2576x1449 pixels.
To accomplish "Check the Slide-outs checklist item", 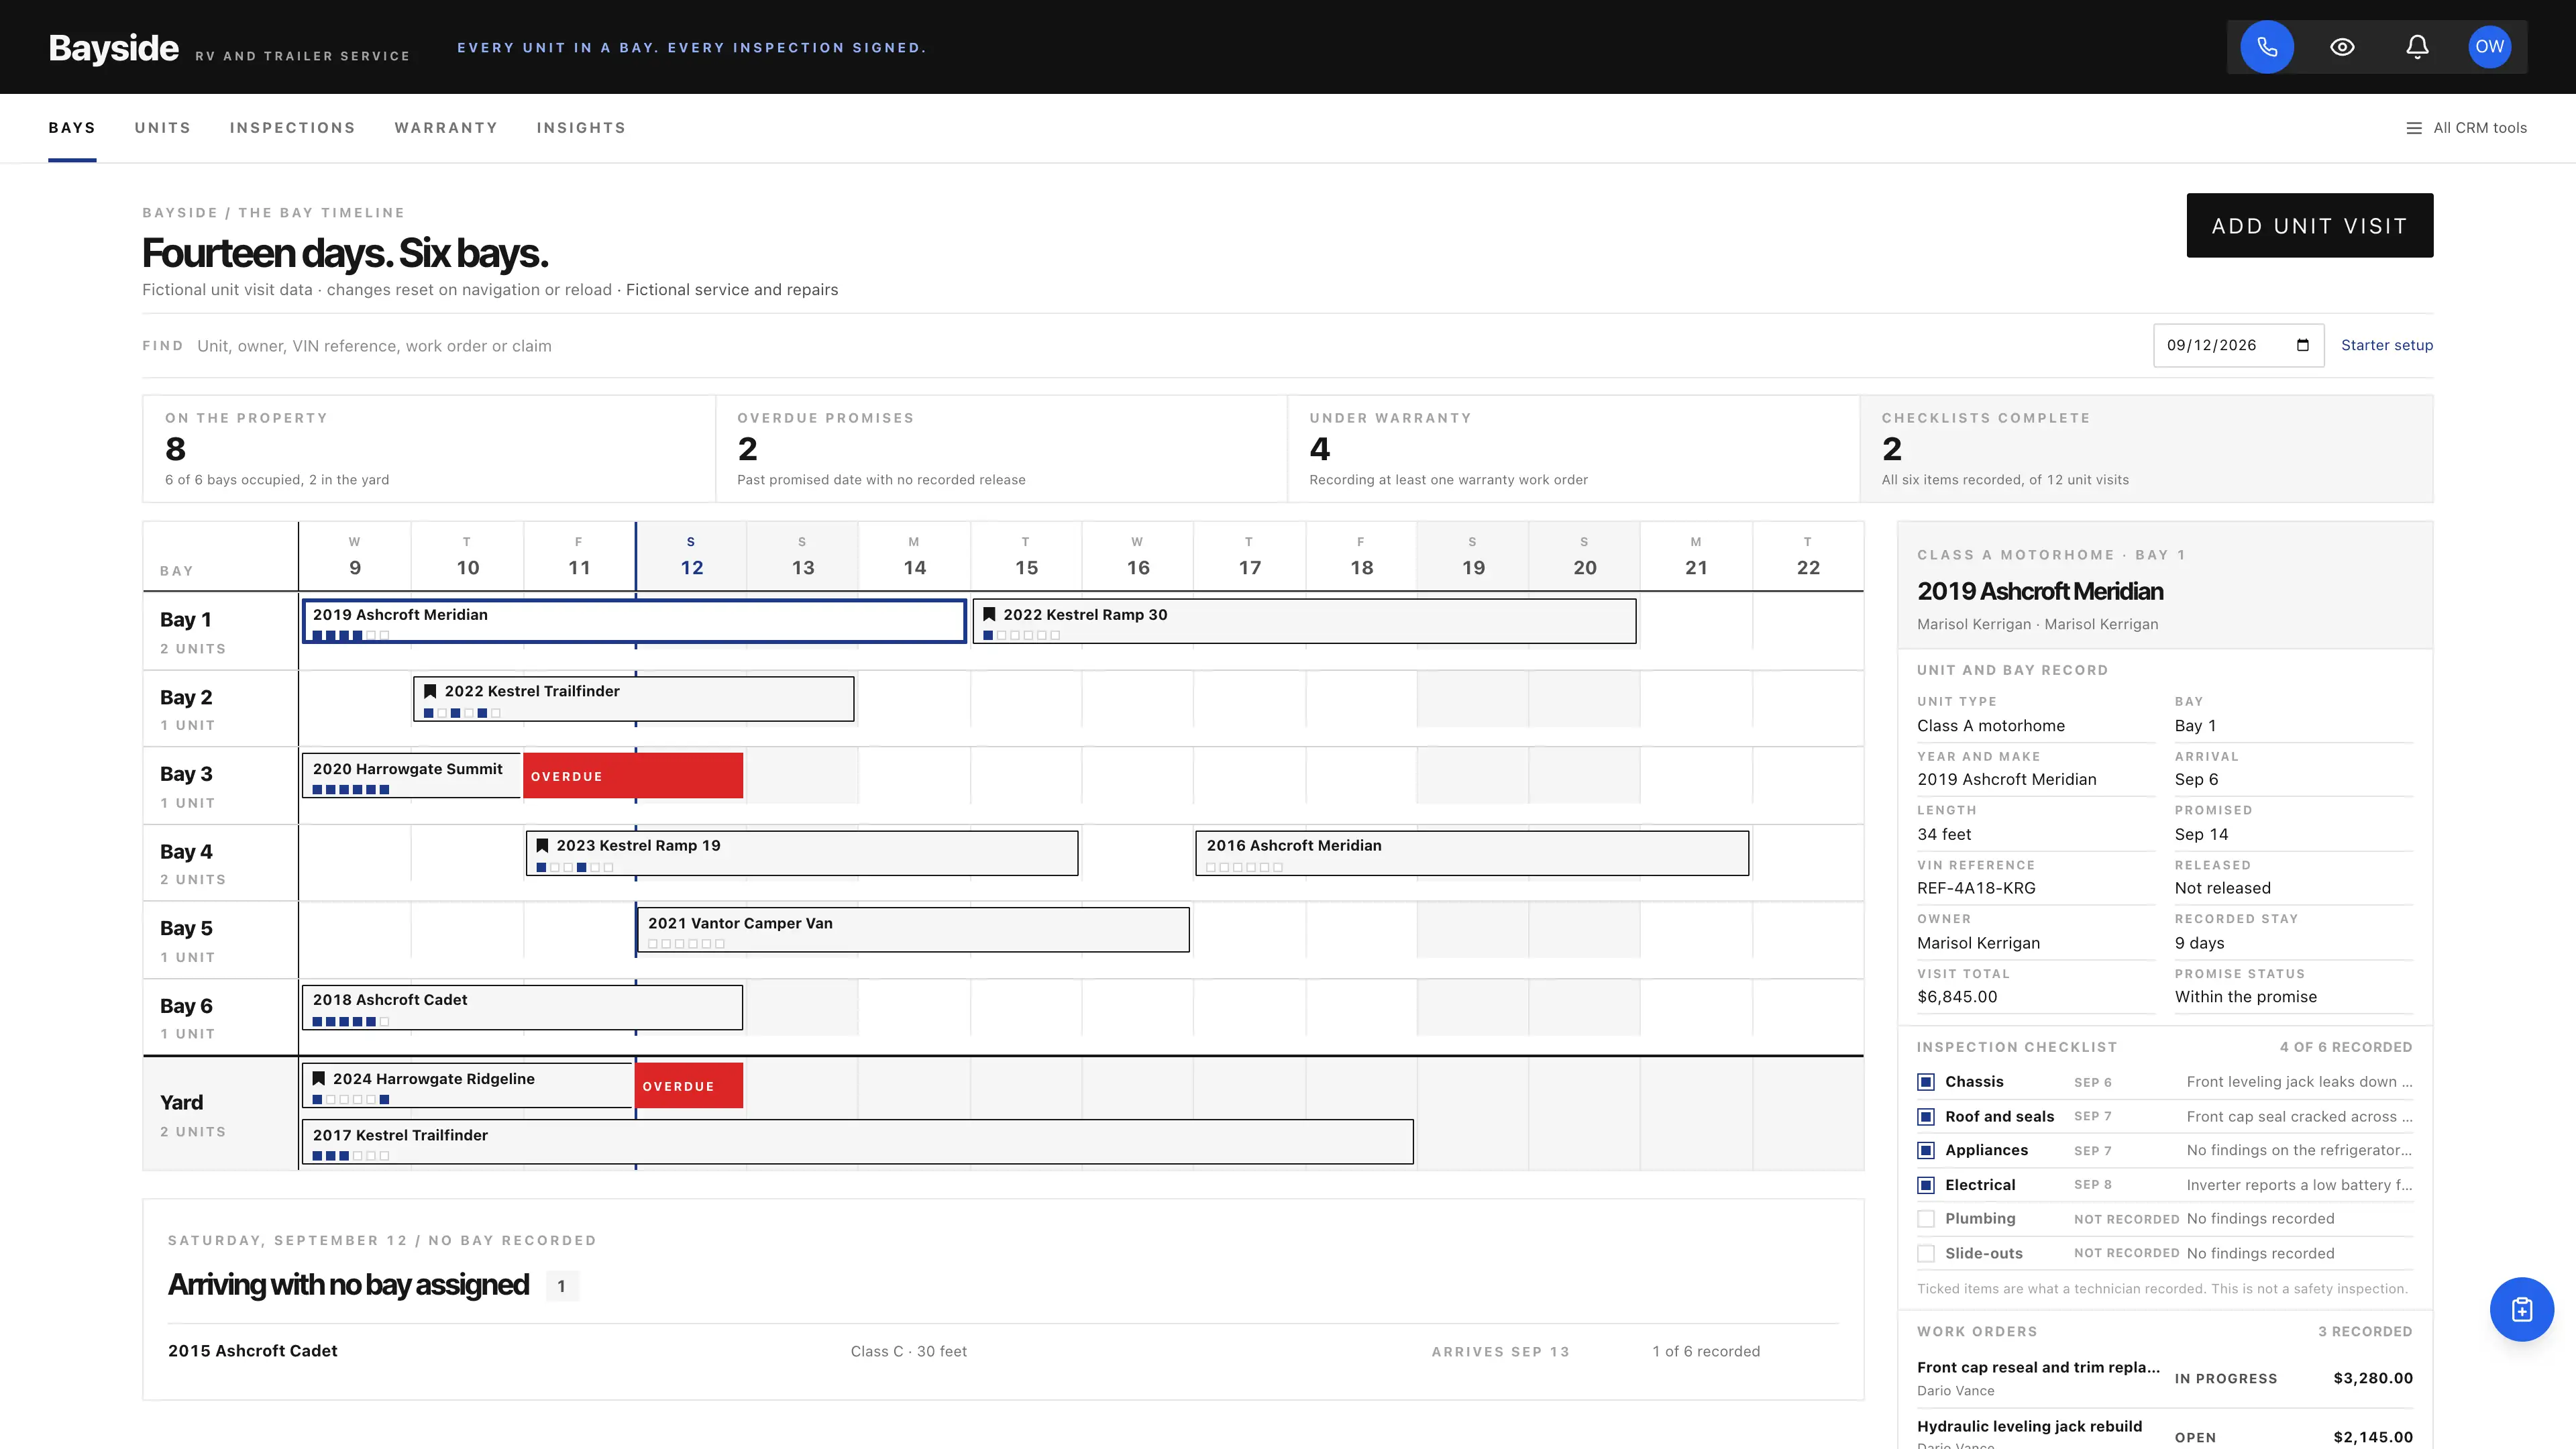I will click(x=1926, y=1253).
